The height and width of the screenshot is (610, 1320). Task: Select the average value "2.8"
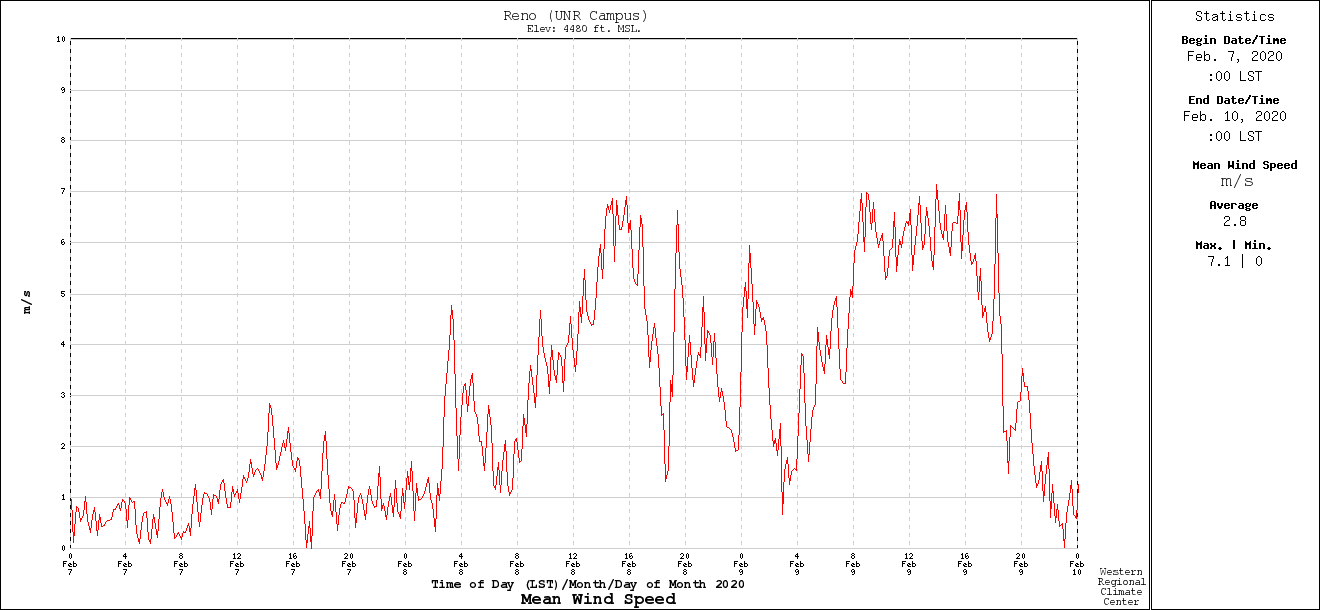1234,222
